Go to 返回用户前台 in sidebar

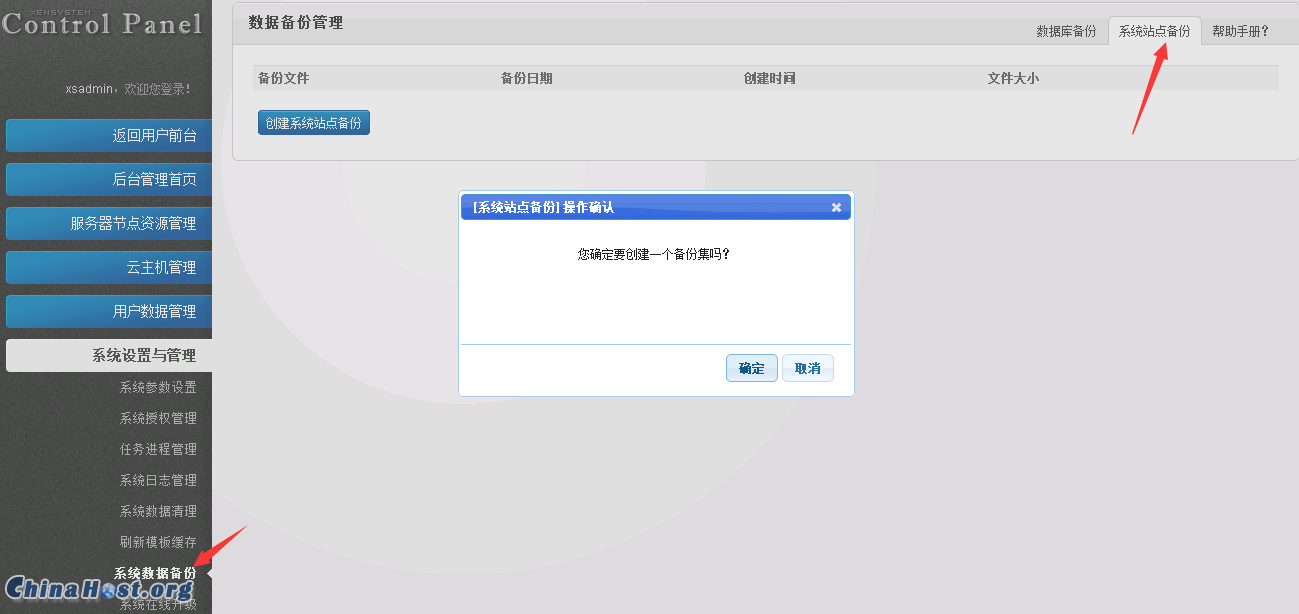click(x=109, y=136)
